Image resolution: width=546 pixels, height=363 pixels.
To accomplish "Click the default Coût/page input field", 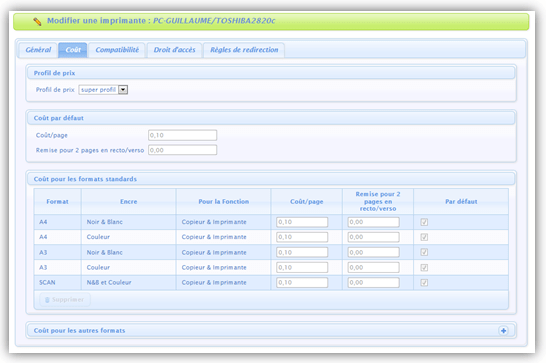I will click(x=182, y=135).
